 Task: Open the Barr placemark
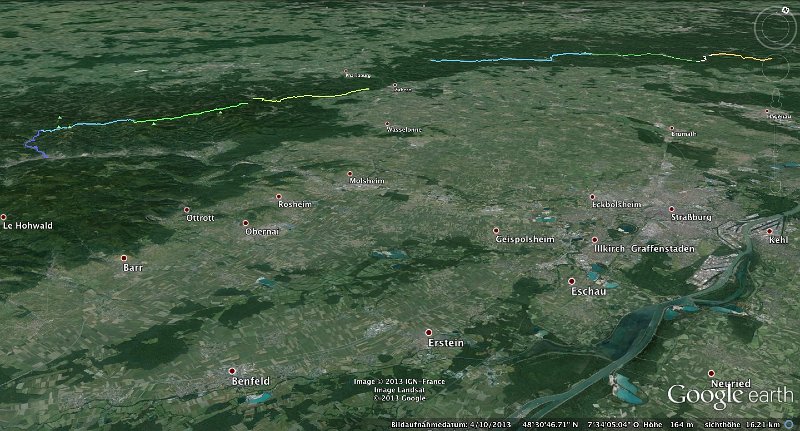125,258
